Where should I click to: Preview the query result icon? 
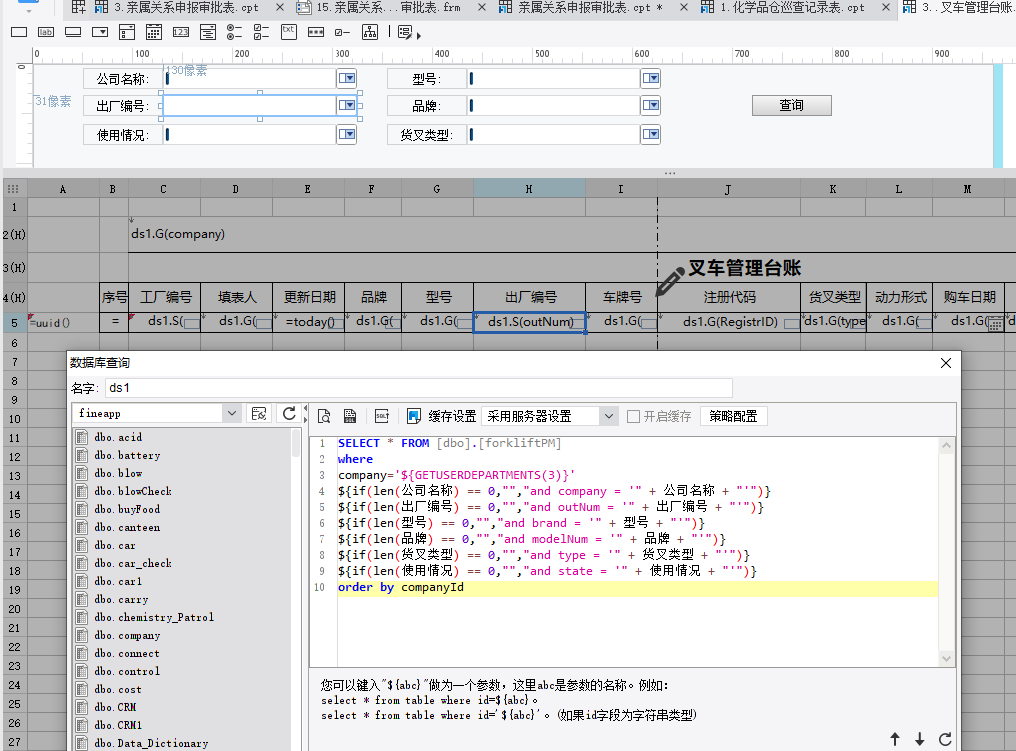324,416
